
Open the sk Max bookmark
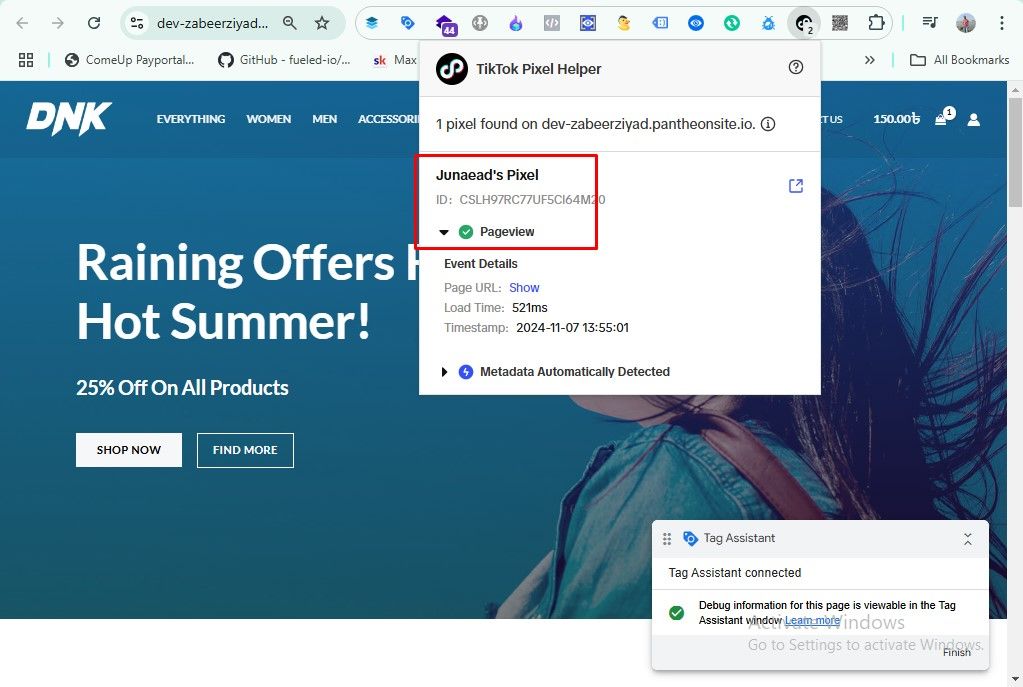(394, 60)
